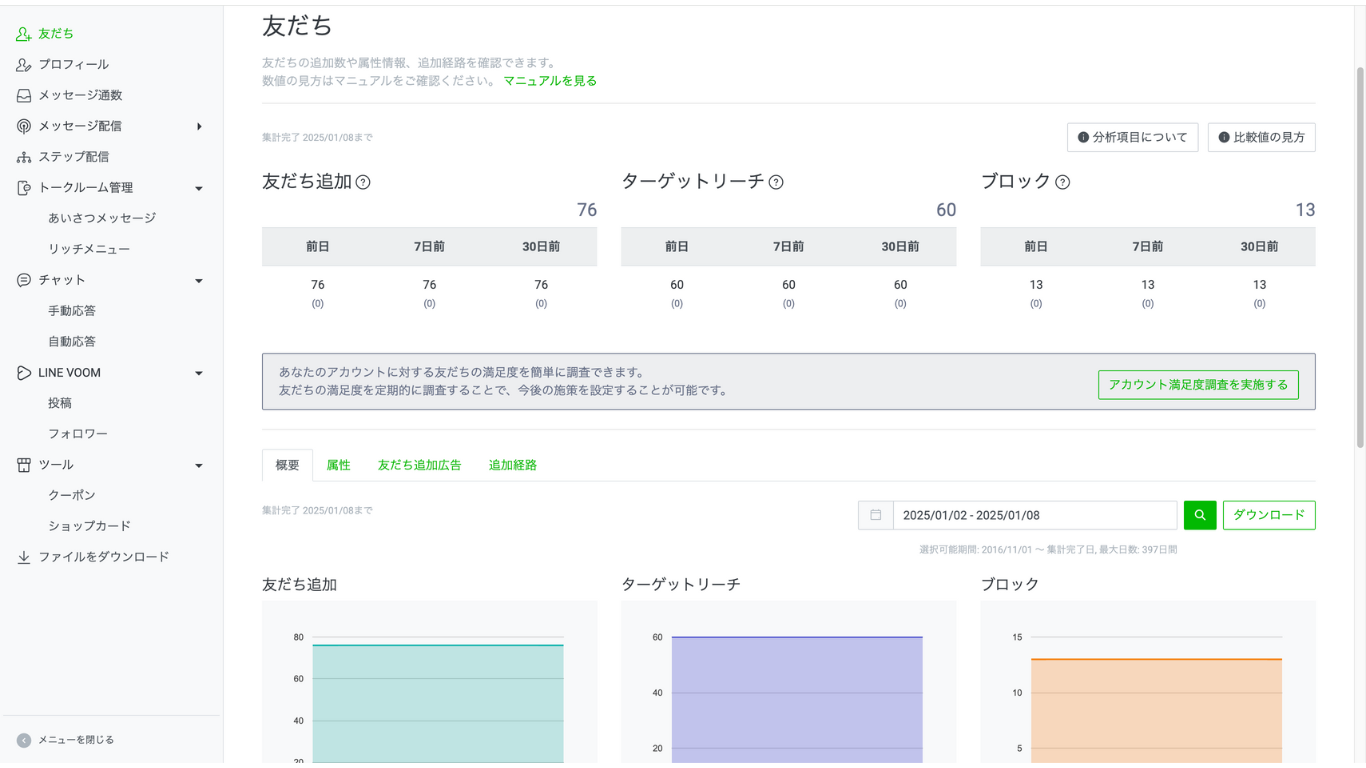Viewport: 1366px width, 768px height.
Task: Click the プロフィール sidebar icon
Action: pyautogui.click(x=24, y=65)
